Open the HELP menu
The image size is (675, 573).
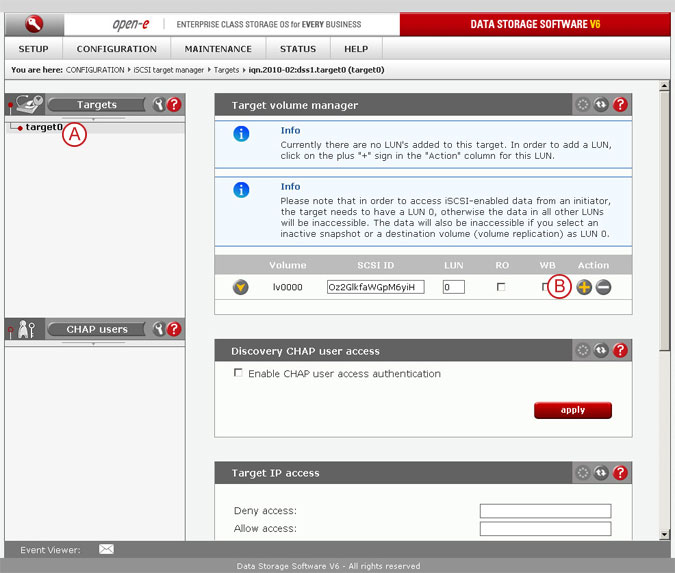356,49
